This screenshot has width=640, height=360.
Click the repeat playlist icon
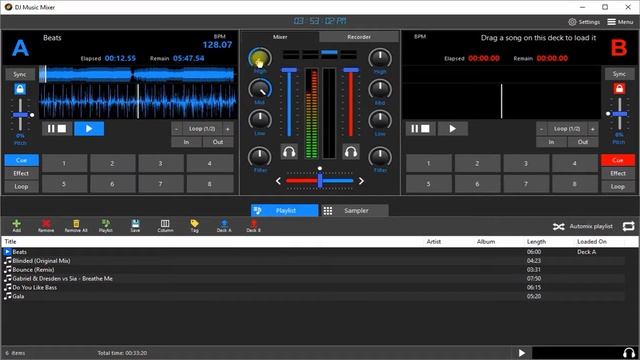[629, 227]
